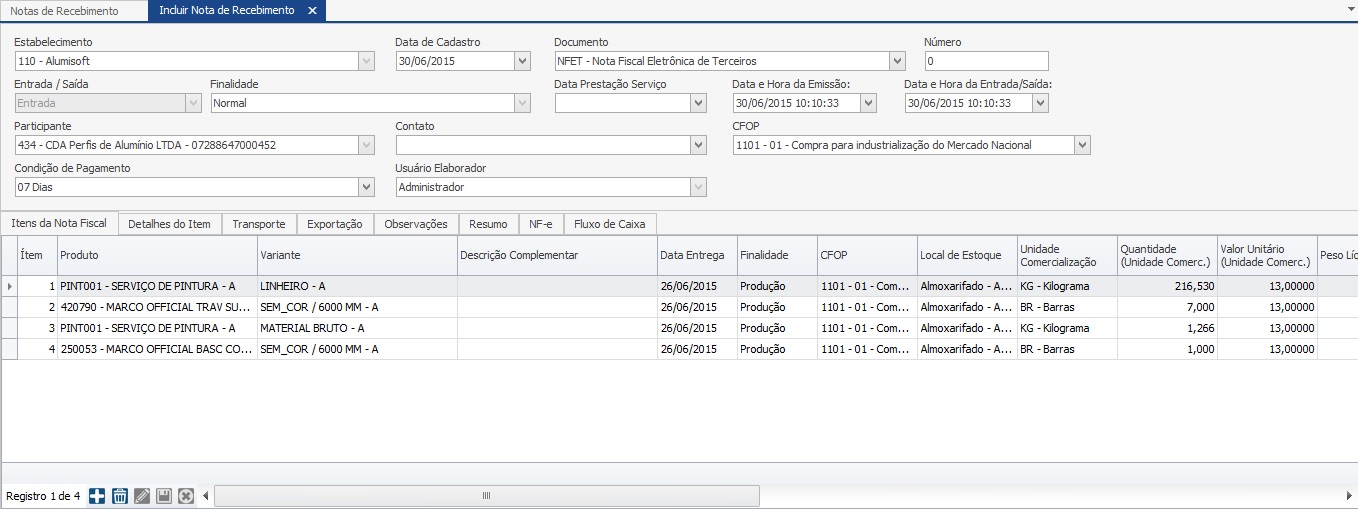Click the add new record plus icon

coord(97,496)
